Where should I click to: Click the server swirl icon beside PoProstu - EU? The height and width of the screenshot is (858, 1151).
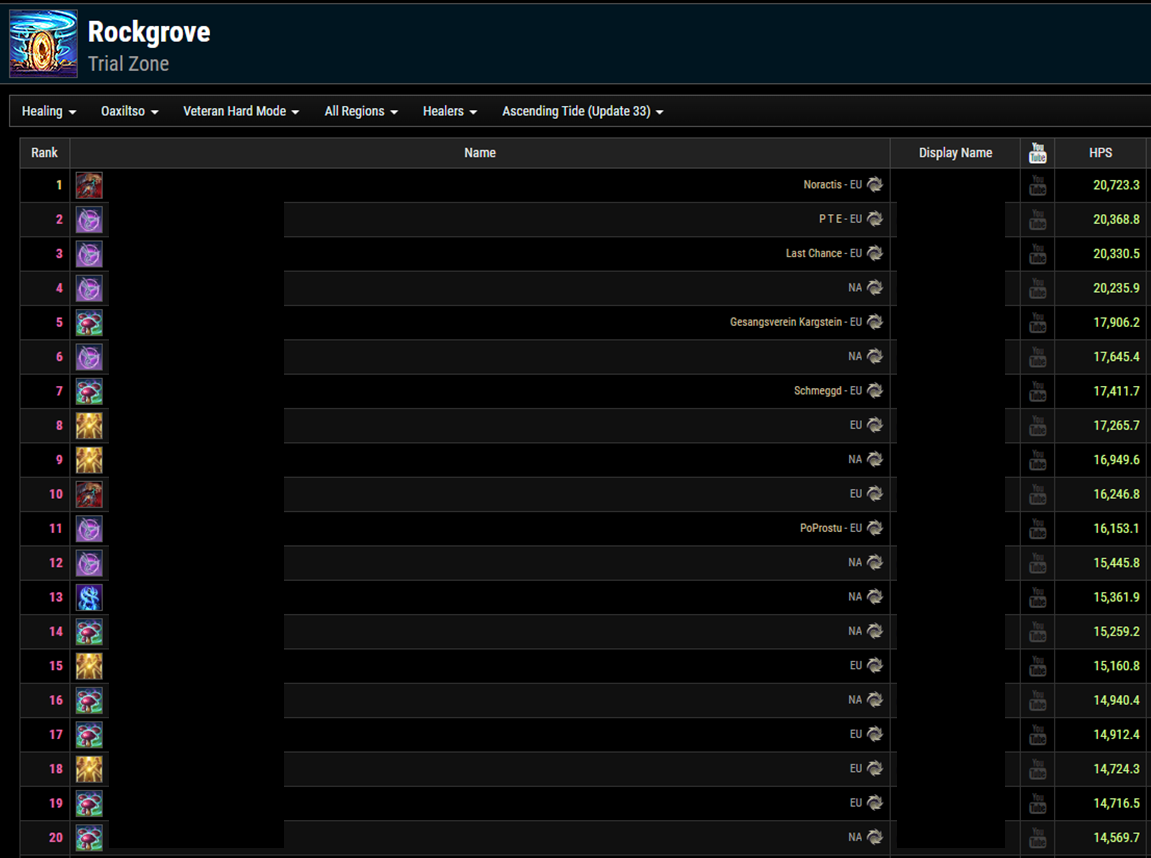click(875, 528)
